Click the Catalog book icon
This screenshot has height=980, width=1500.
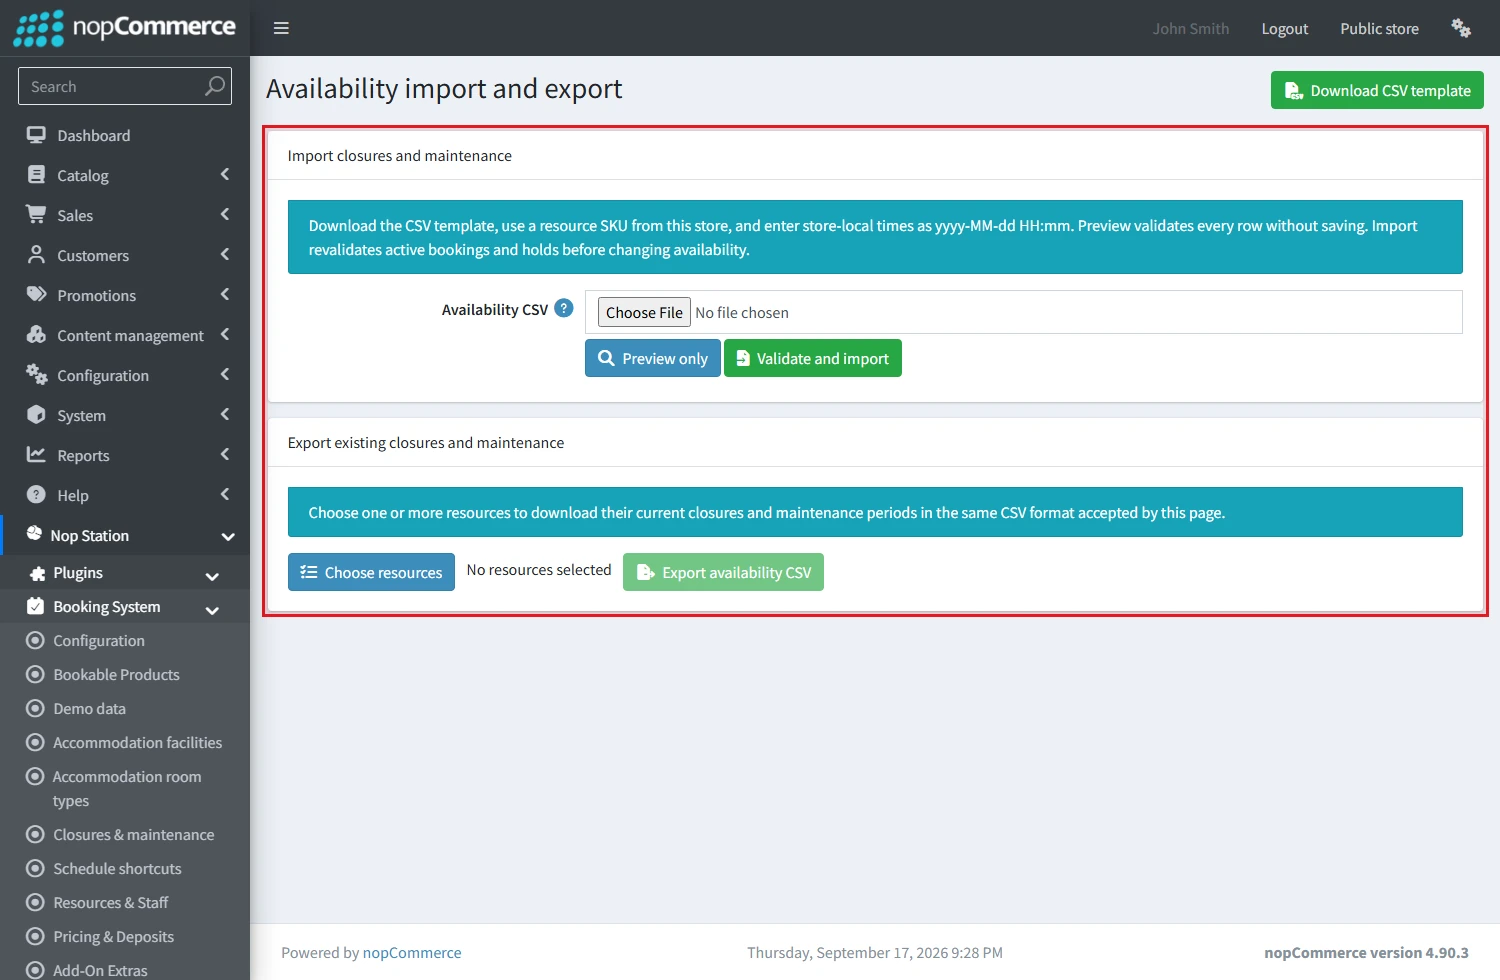[37, 175]
